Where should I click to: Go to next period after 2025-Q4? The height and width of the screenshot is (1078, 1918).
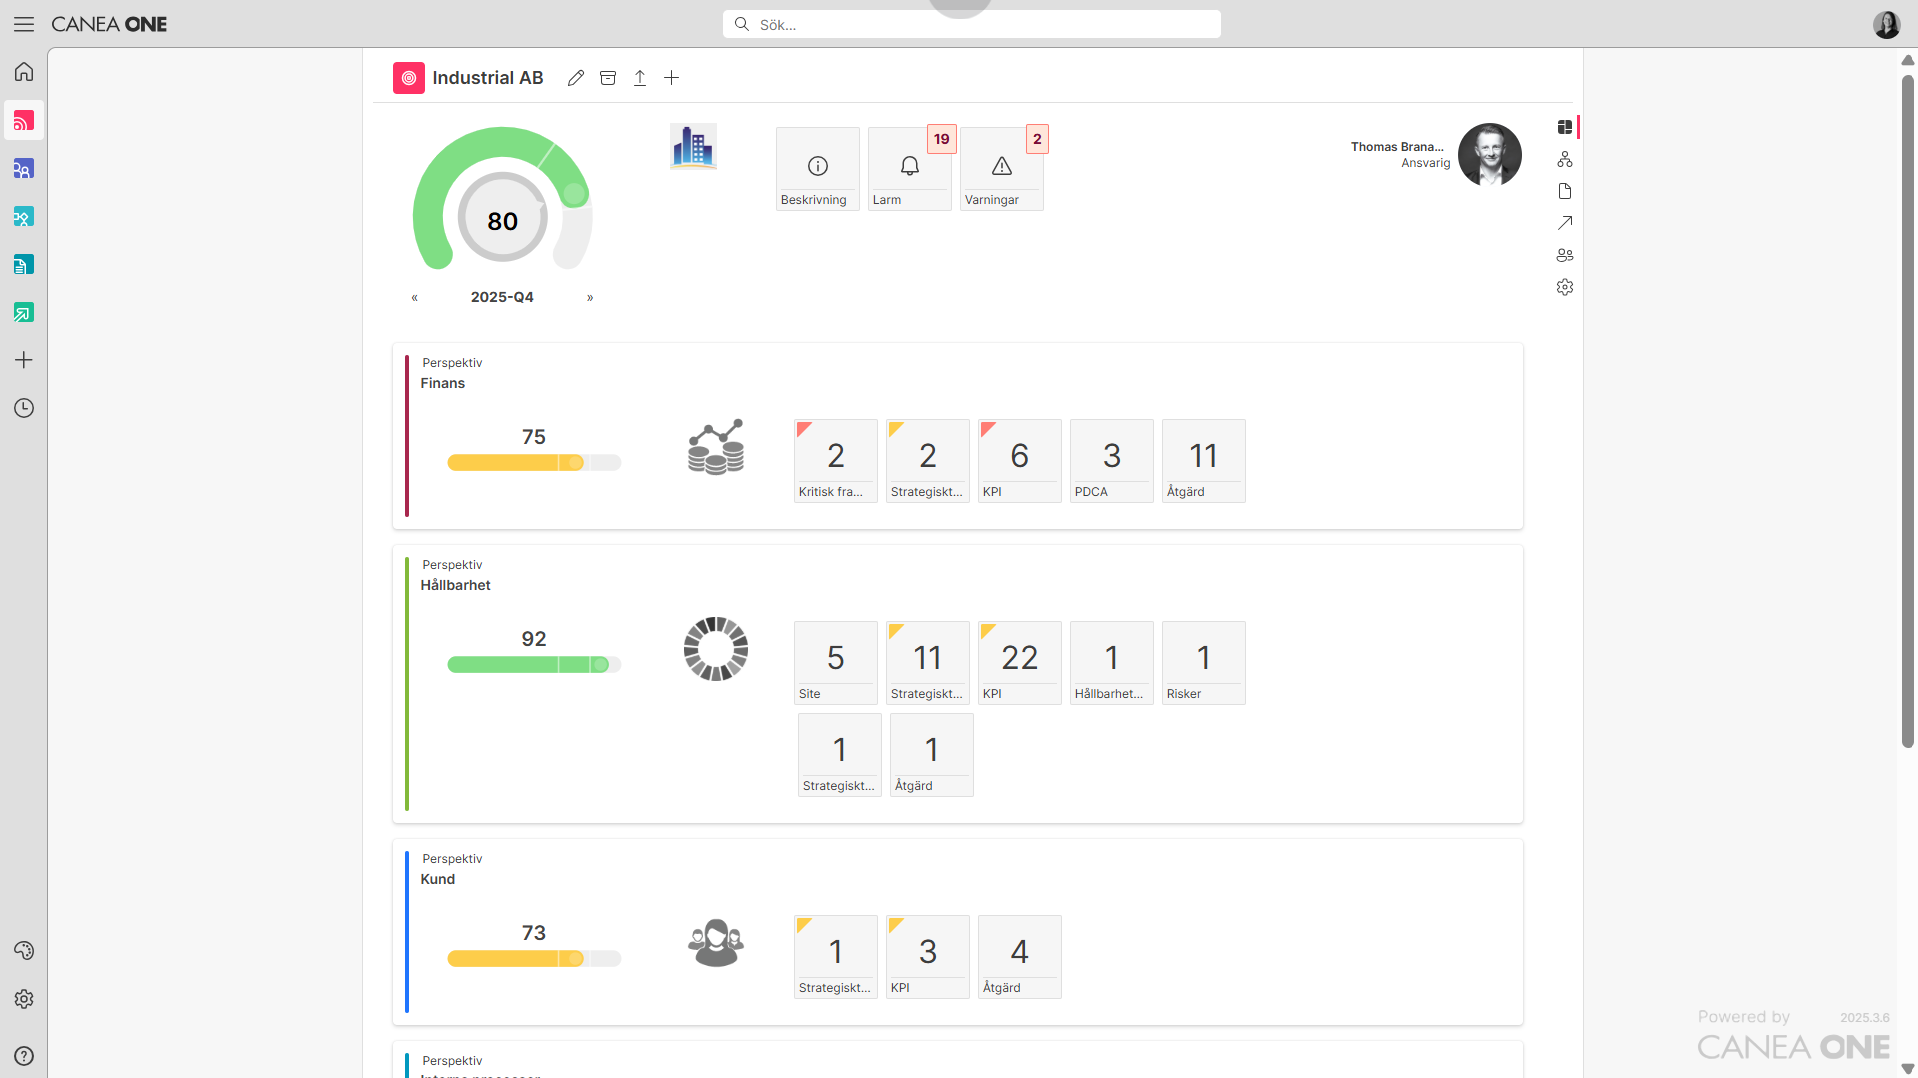590,298
